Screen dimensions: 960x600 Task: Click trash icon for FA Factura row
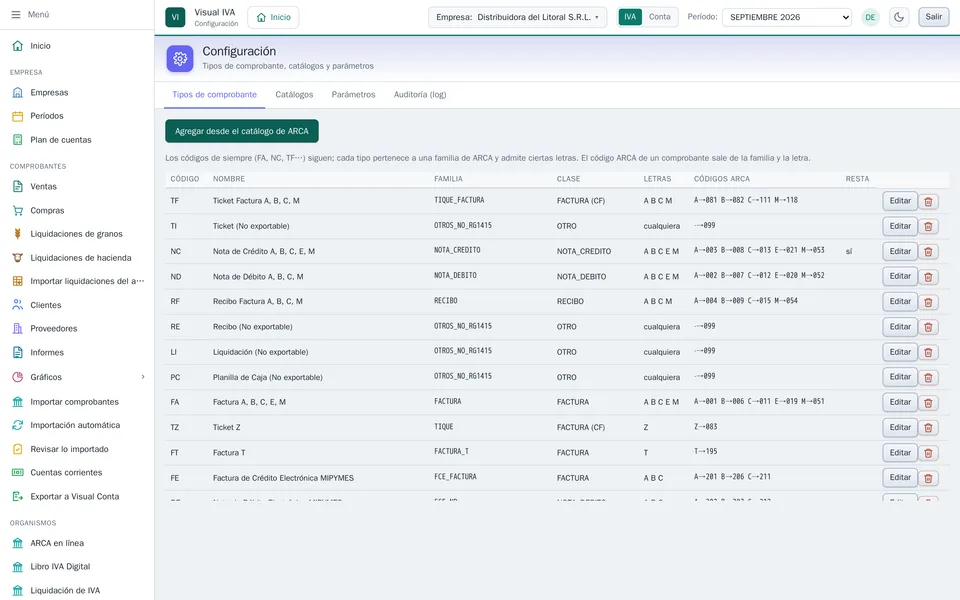928,403
